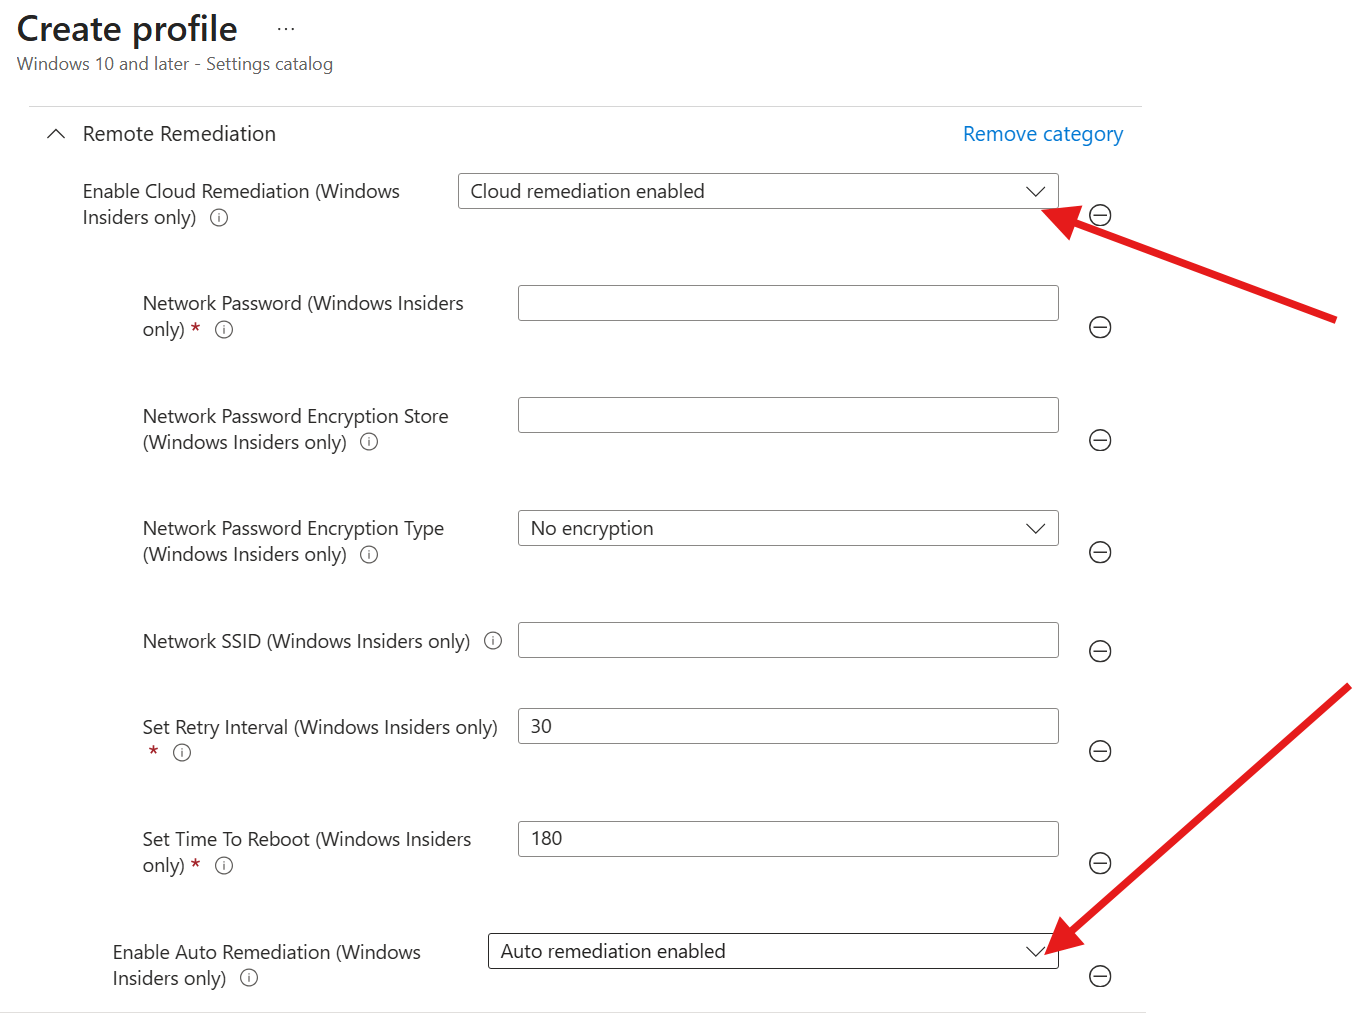Click the Set Time To Reboot value field
Screen dimensions: 1353x1015
tap(788, 838)
